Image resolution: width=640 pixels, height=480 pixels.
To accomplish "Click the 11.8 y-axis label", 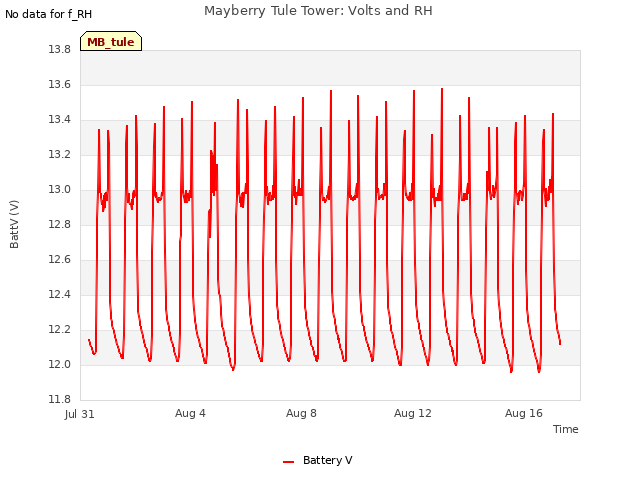I will [x=60, y=400].
